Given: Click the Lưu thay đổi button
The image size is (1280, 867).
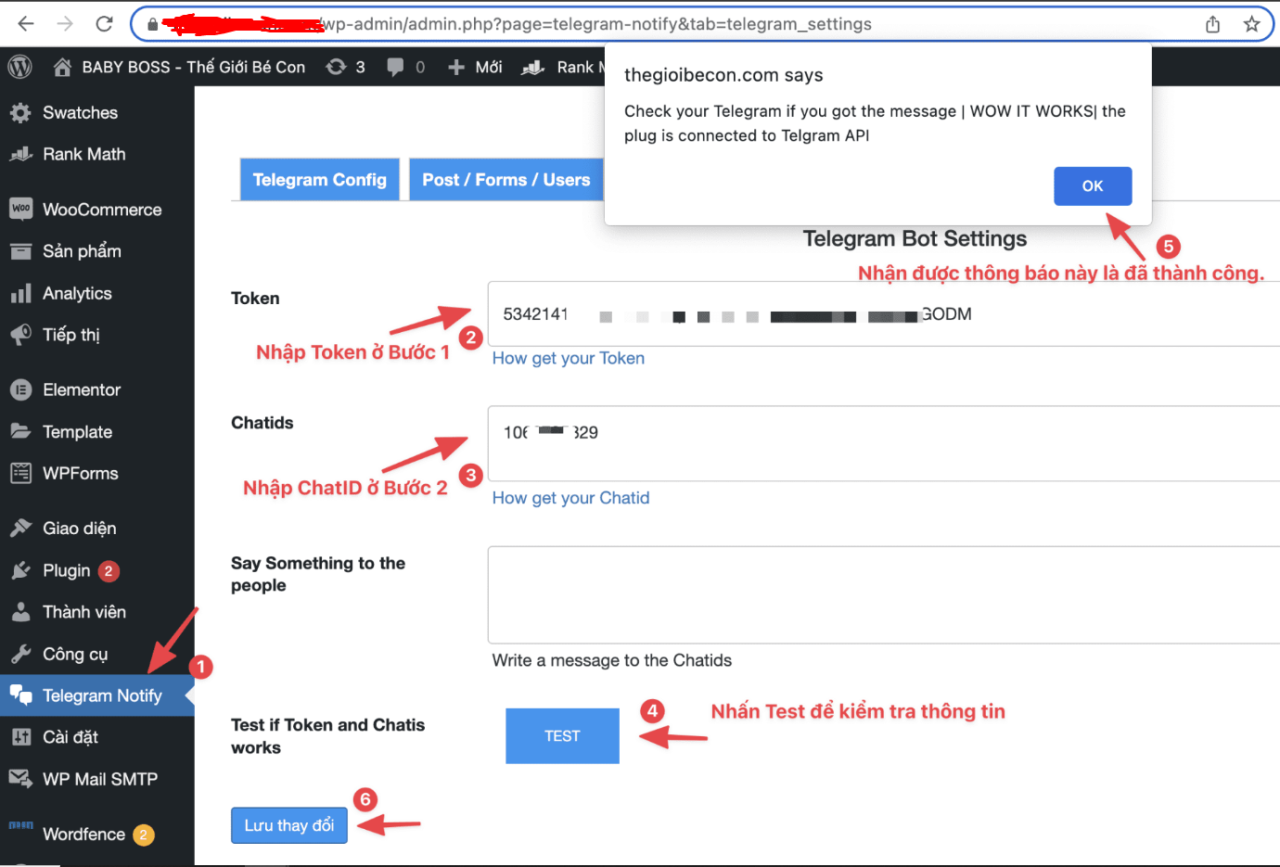Looking at the screenshot, I should pyautogui.click(x=289, y=826).
